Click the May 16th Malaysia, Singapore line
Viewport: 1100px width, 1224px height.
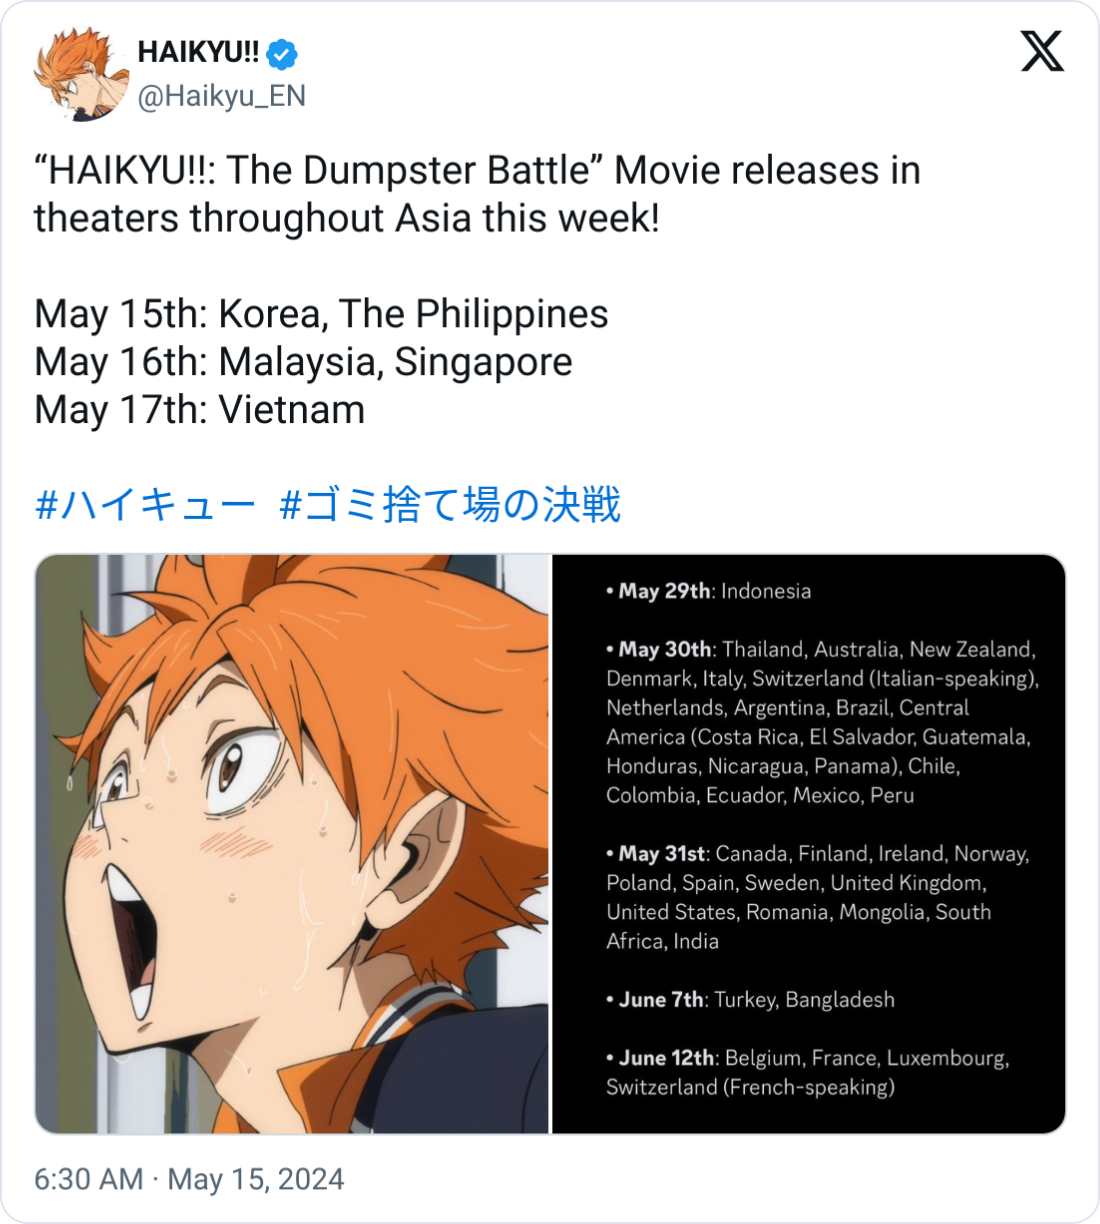click(x=303, y=362)
